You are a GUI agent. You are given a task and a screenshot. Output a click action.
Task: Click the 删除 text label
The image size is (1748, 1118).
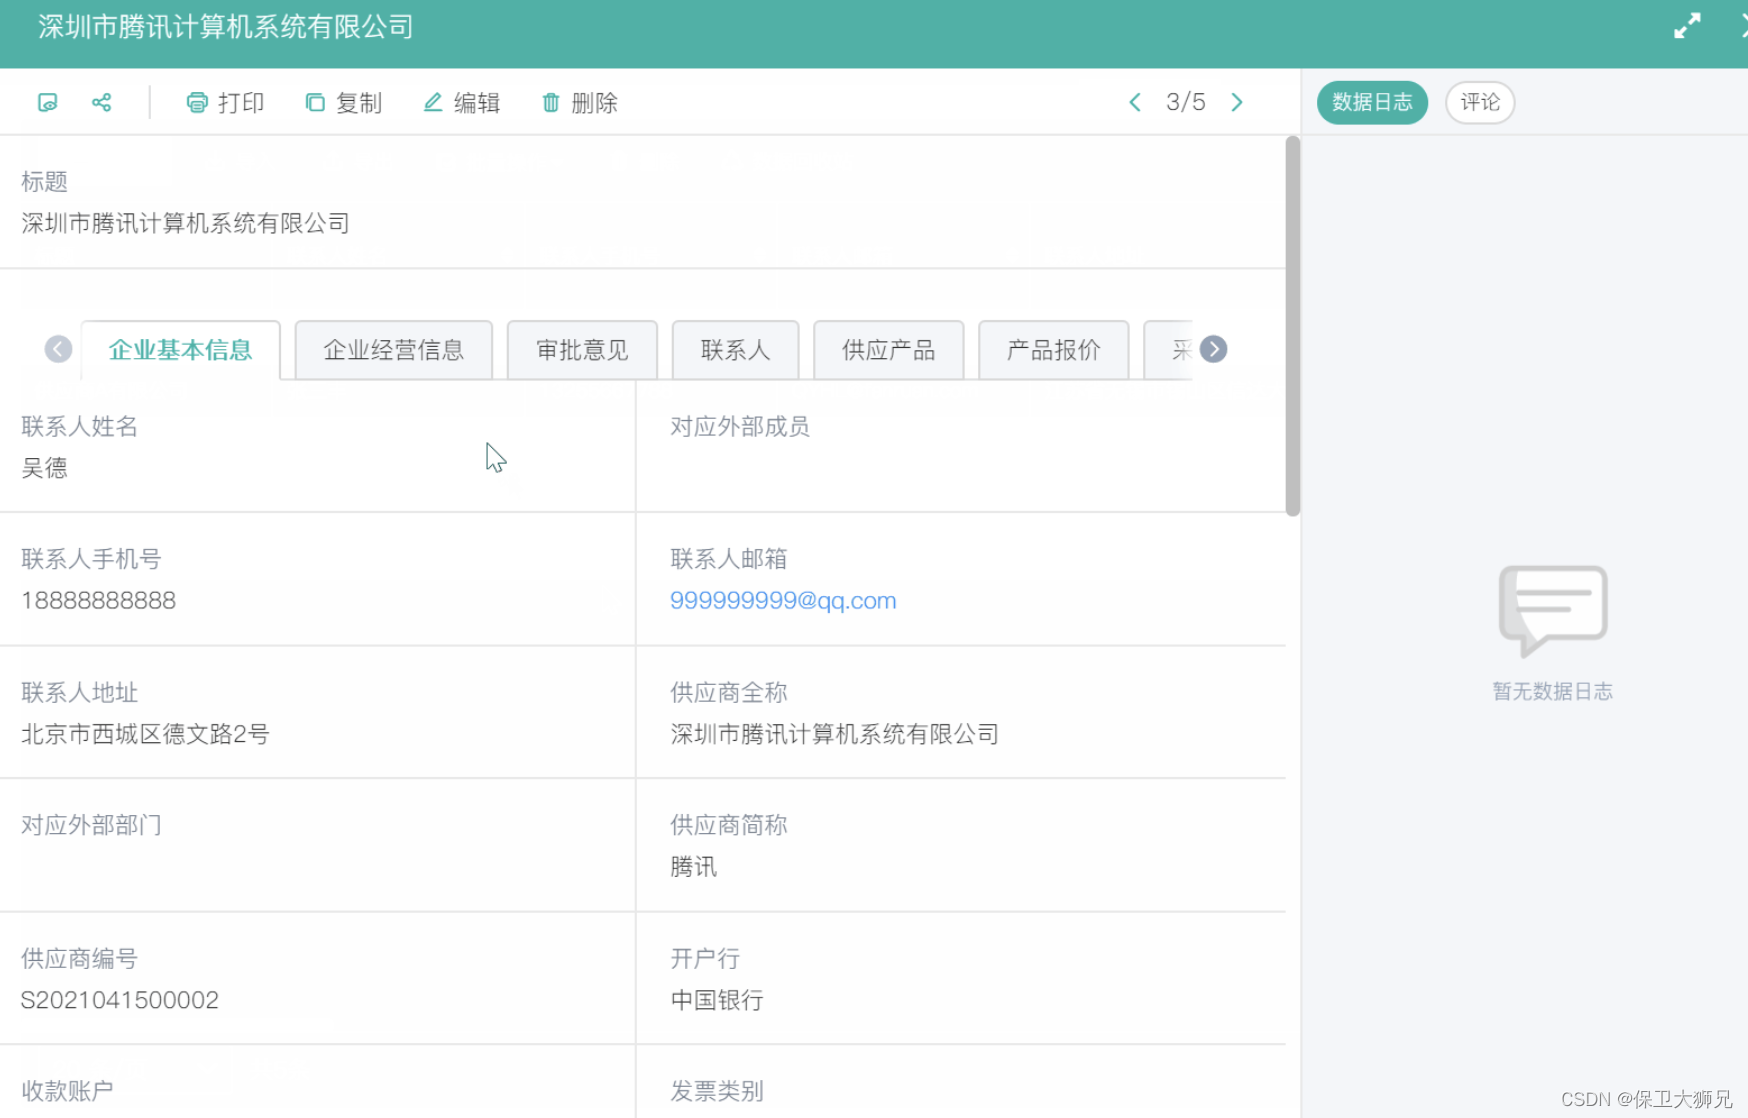[x=595, y=103]
